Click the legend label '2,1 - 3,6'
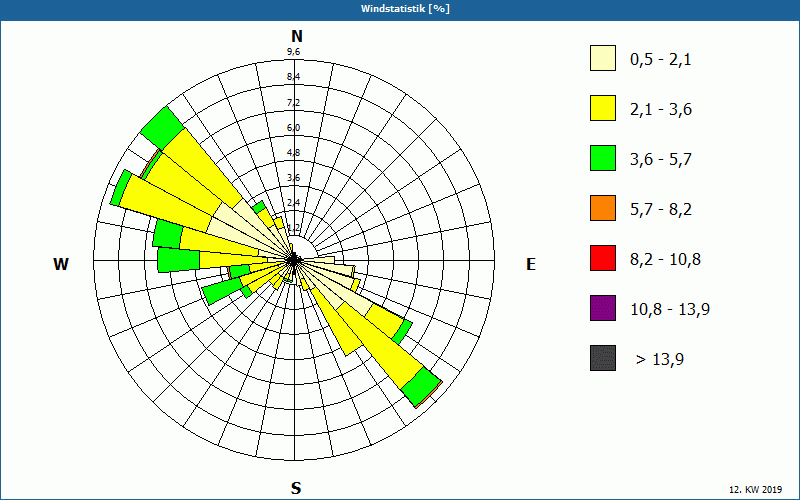This screenshot has height=500, width=800. point(661,110)
